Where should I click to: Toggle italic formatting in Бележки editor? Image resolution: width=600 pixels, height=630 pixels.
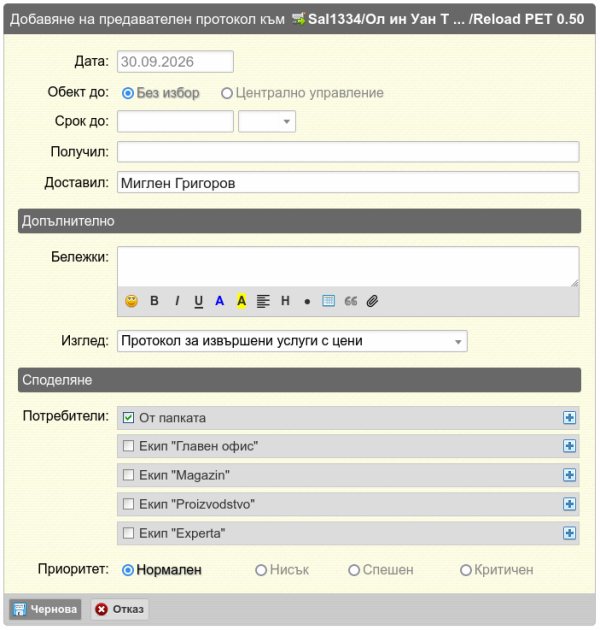click(x=177, y=301)
